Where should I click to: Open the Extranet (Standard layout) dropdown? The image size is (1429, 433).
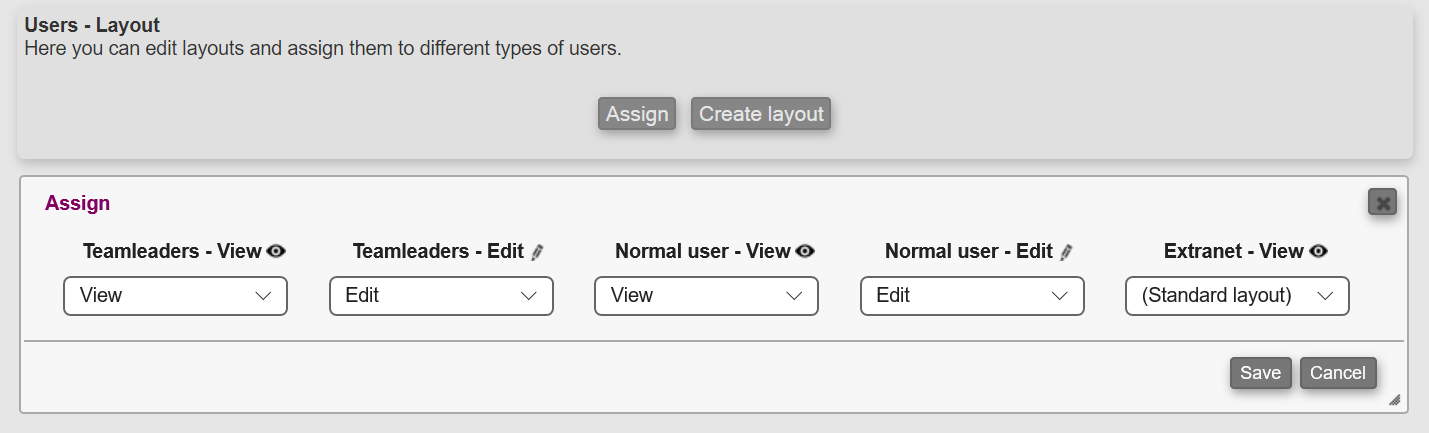(x=1237, y=296)
